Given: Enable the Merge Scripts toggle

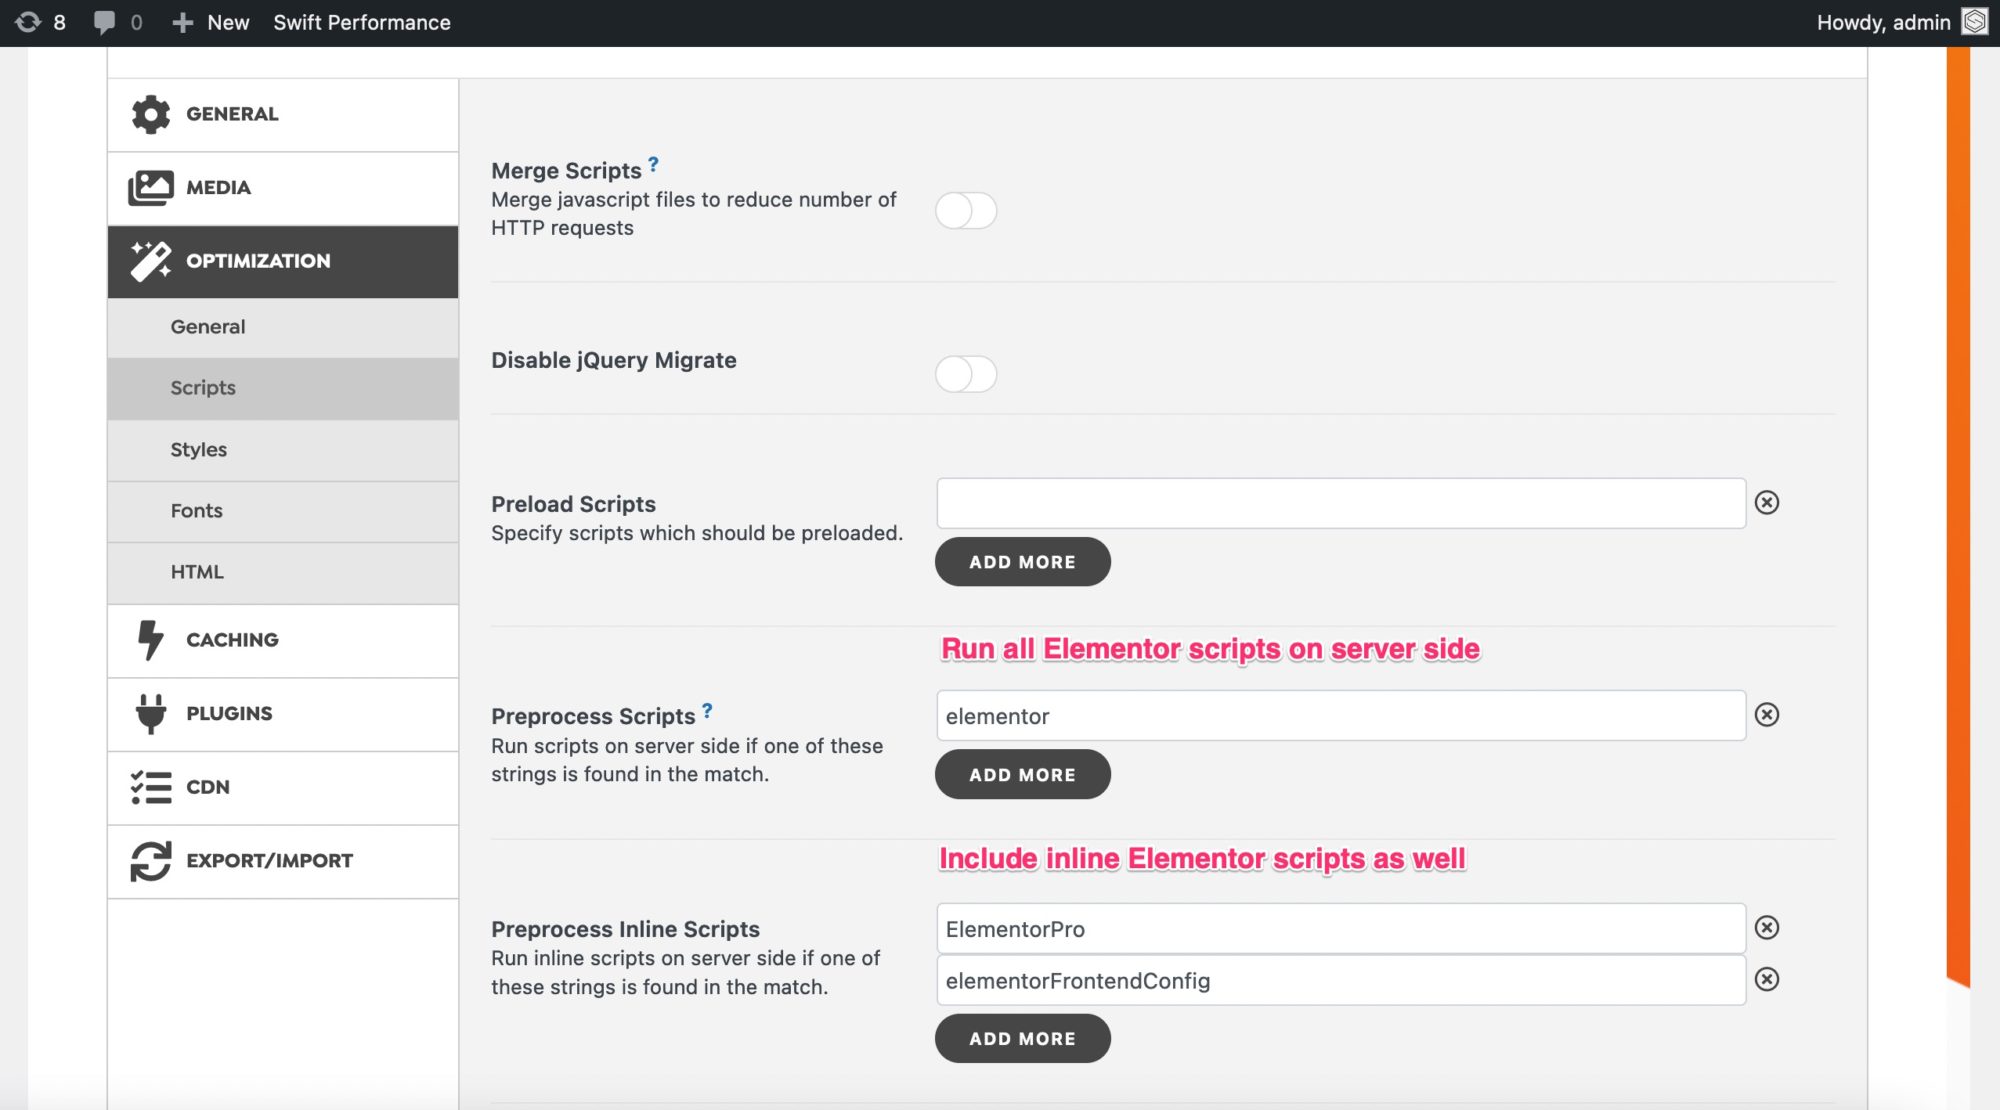Looking at the screenshot, I should (x=966, y=211).
